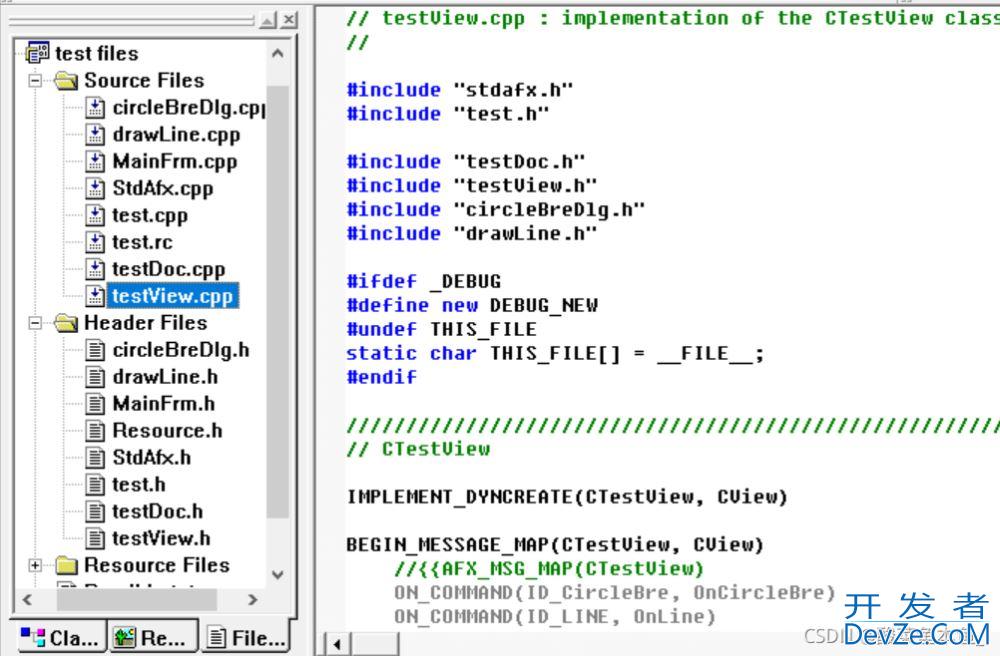Select test.h in Header Files

click(x=138, y=485)
